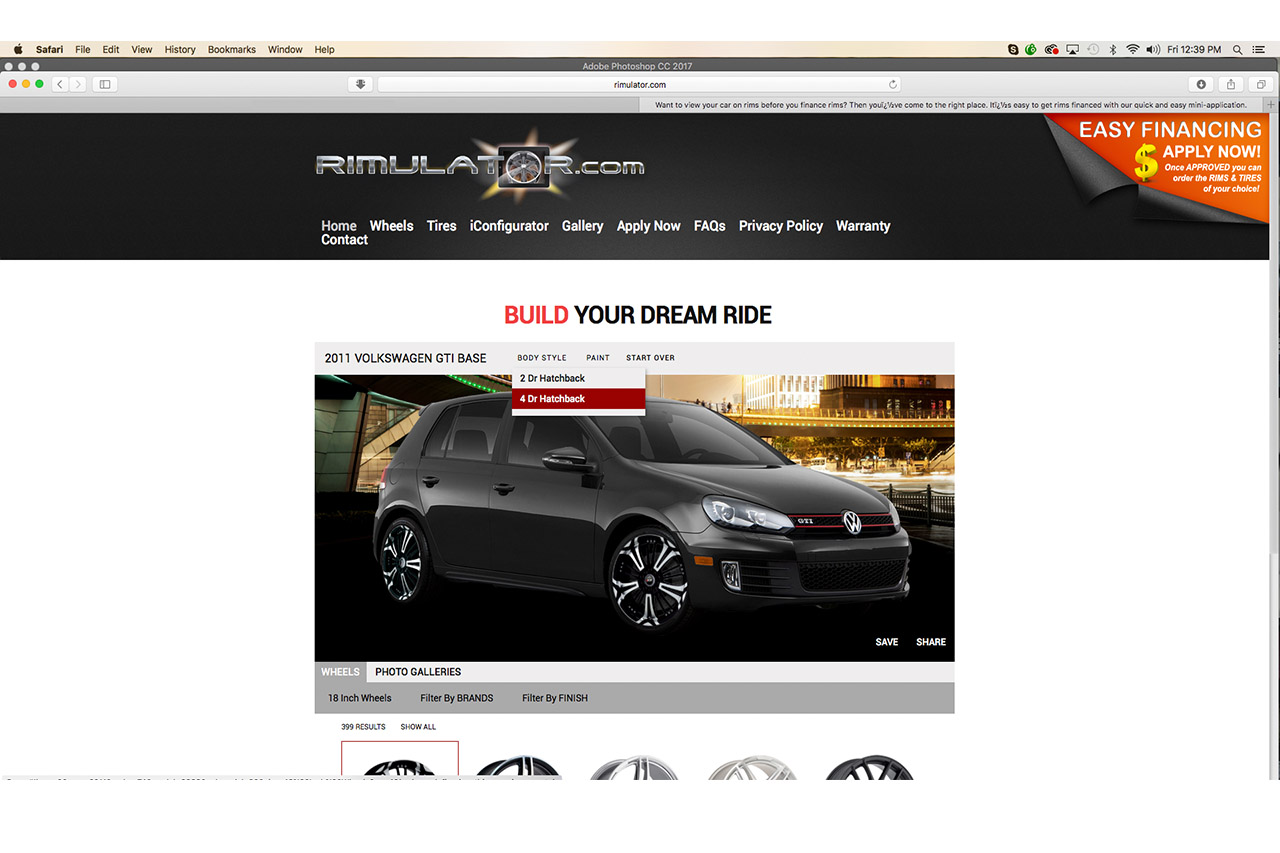Go back with Safari back arrow
The width and height of the screenshot is (1280, 853).
[x=60, y=84]
